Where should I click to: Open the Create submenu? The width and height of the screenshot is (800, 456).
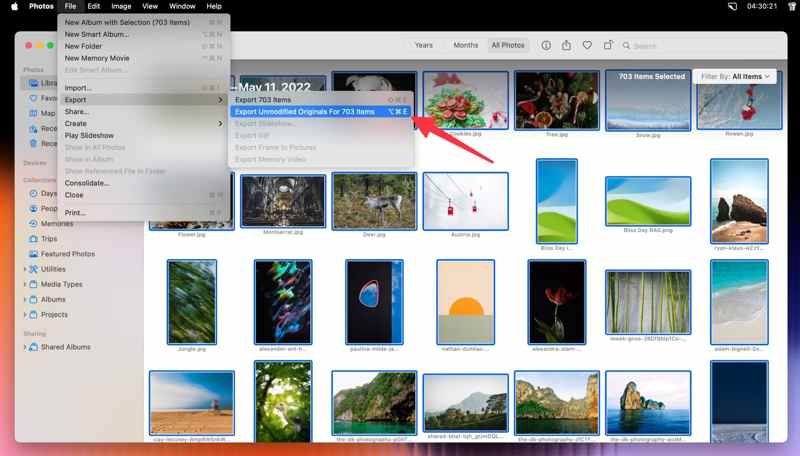(x=143, y=123)
